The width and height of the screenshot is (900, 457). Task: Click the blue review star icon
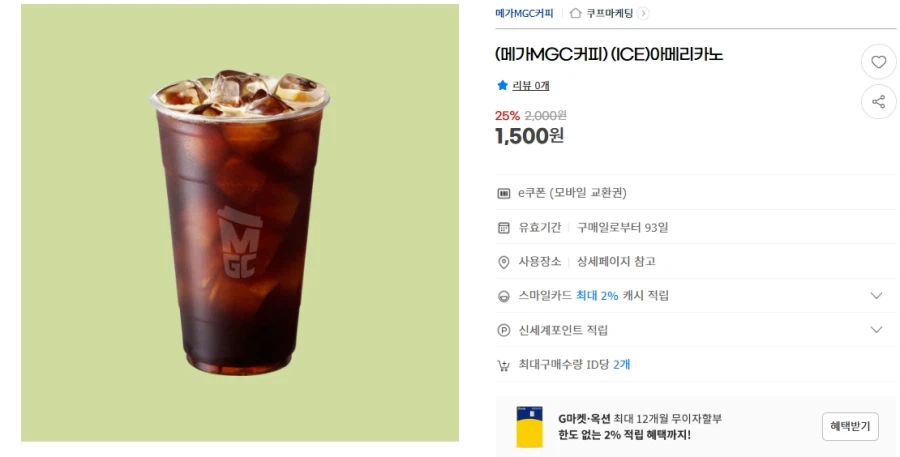pos(502,86)
